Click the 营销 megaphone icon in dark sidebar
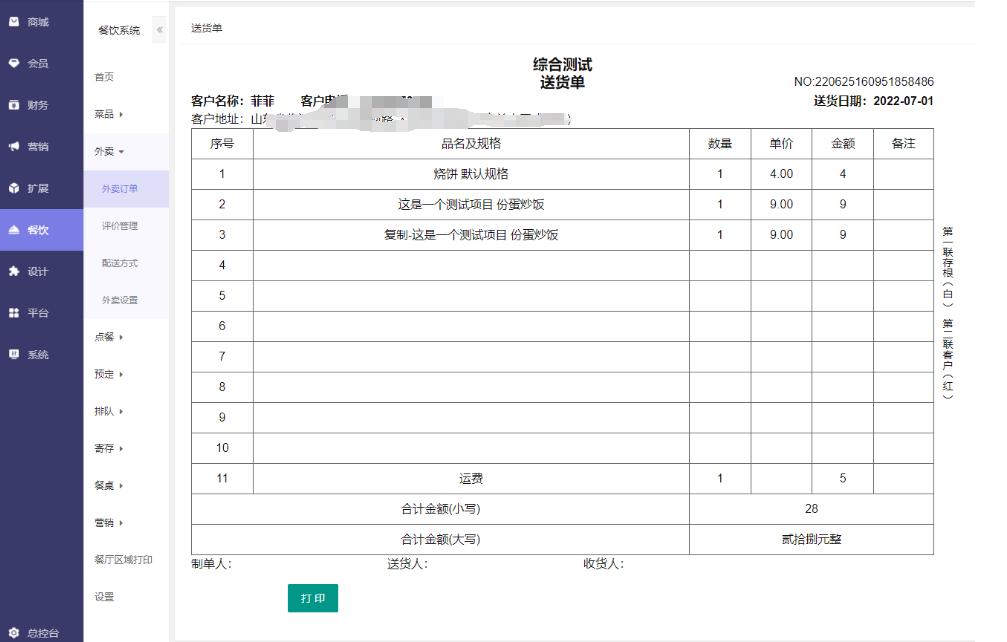Viewport: 1007px width, 642px height. pos(15,147)
